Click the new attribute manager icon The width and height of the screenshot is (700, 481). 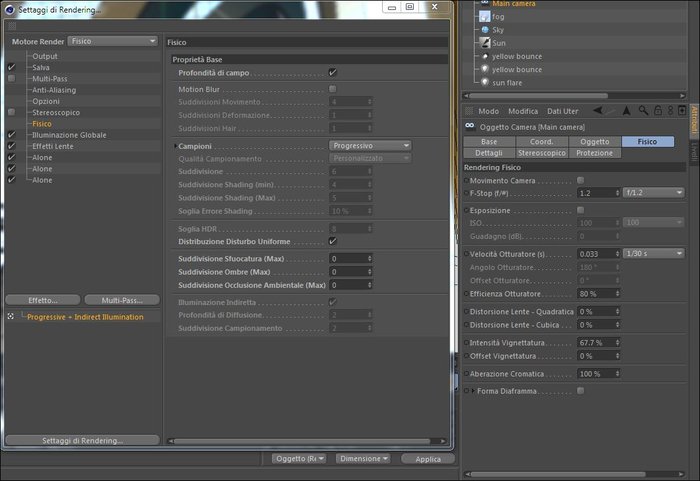coord(682,110)
